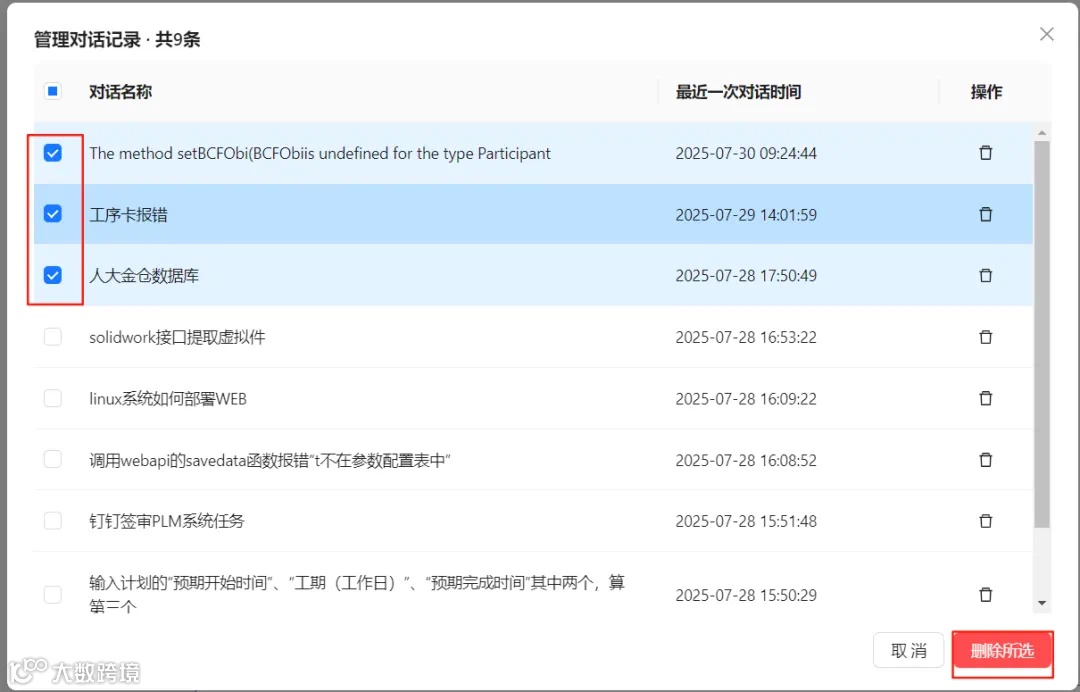Screen dimensions: 1080x692
Task: Click the 最近一次对话时间 column header
Action: 738,92
